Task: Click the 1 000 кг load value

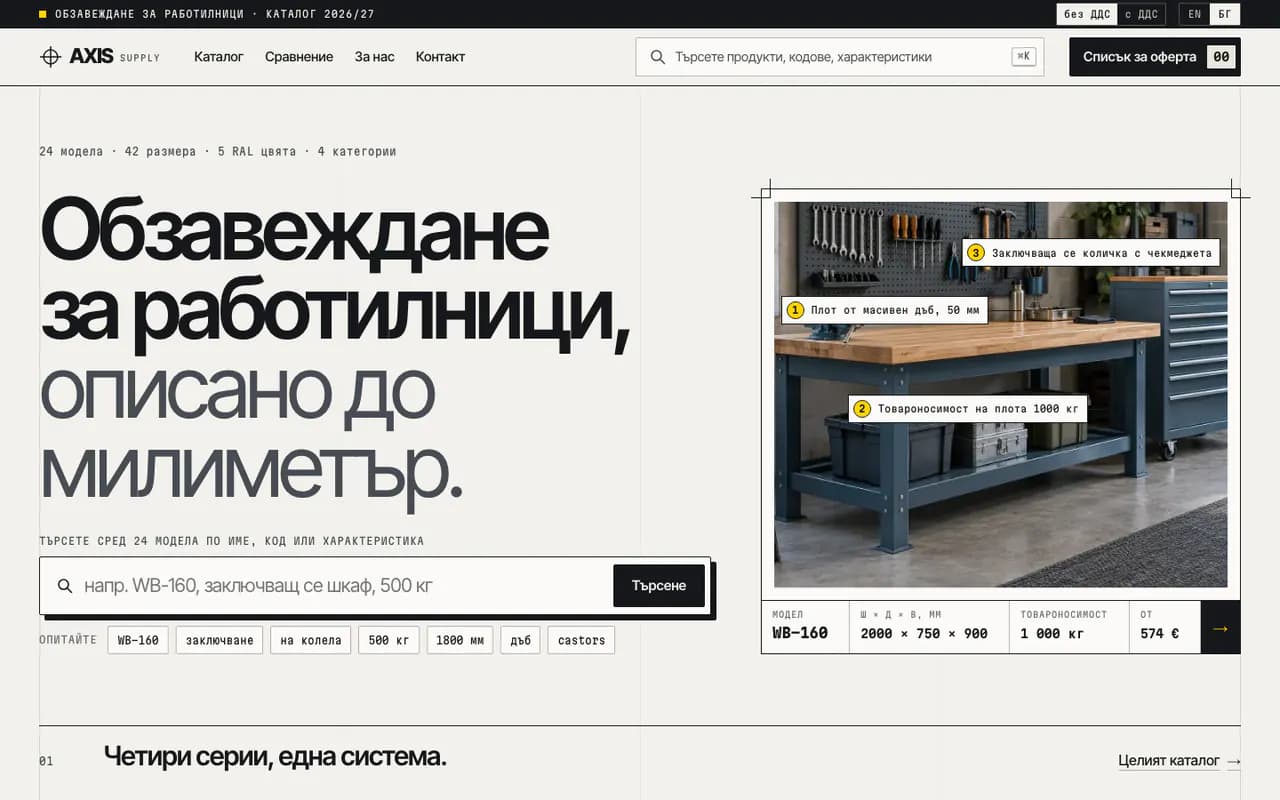Action: pyautogui.click(x=1052, y=633)
